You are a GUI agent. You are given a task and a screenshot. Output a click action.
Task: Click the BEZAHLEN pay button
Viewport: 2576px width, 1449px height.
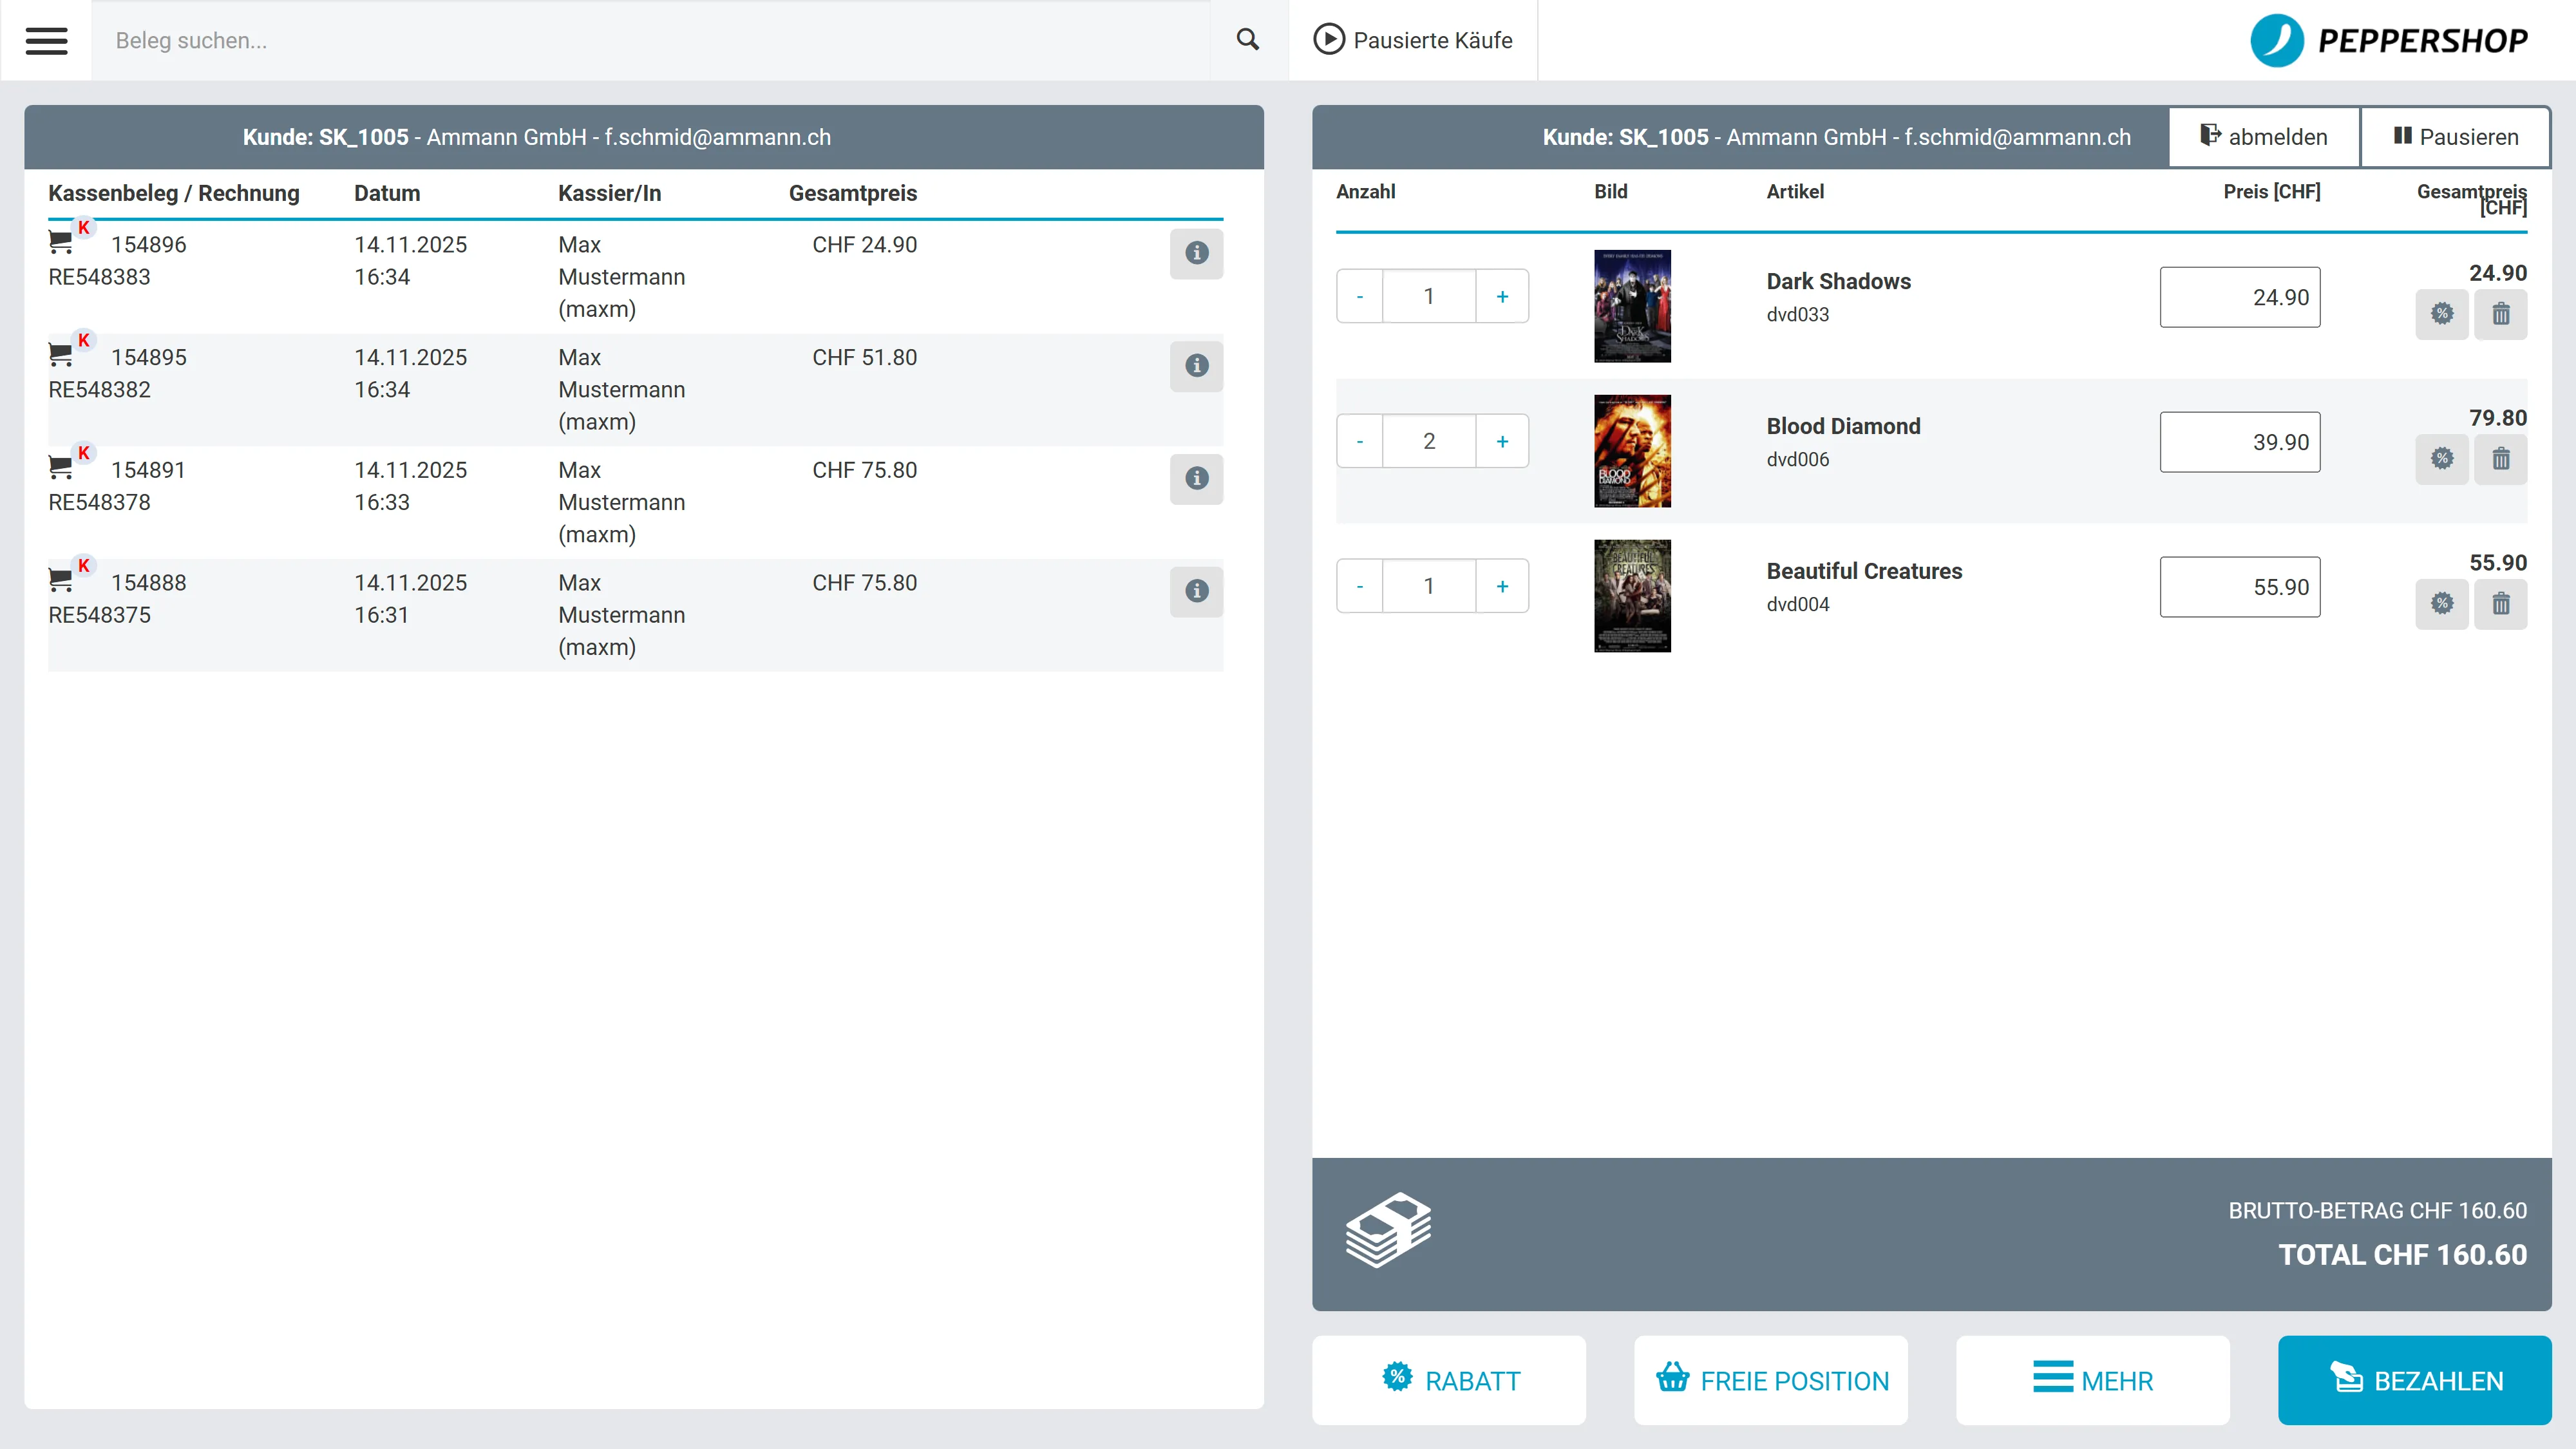pos(2414,1380)
